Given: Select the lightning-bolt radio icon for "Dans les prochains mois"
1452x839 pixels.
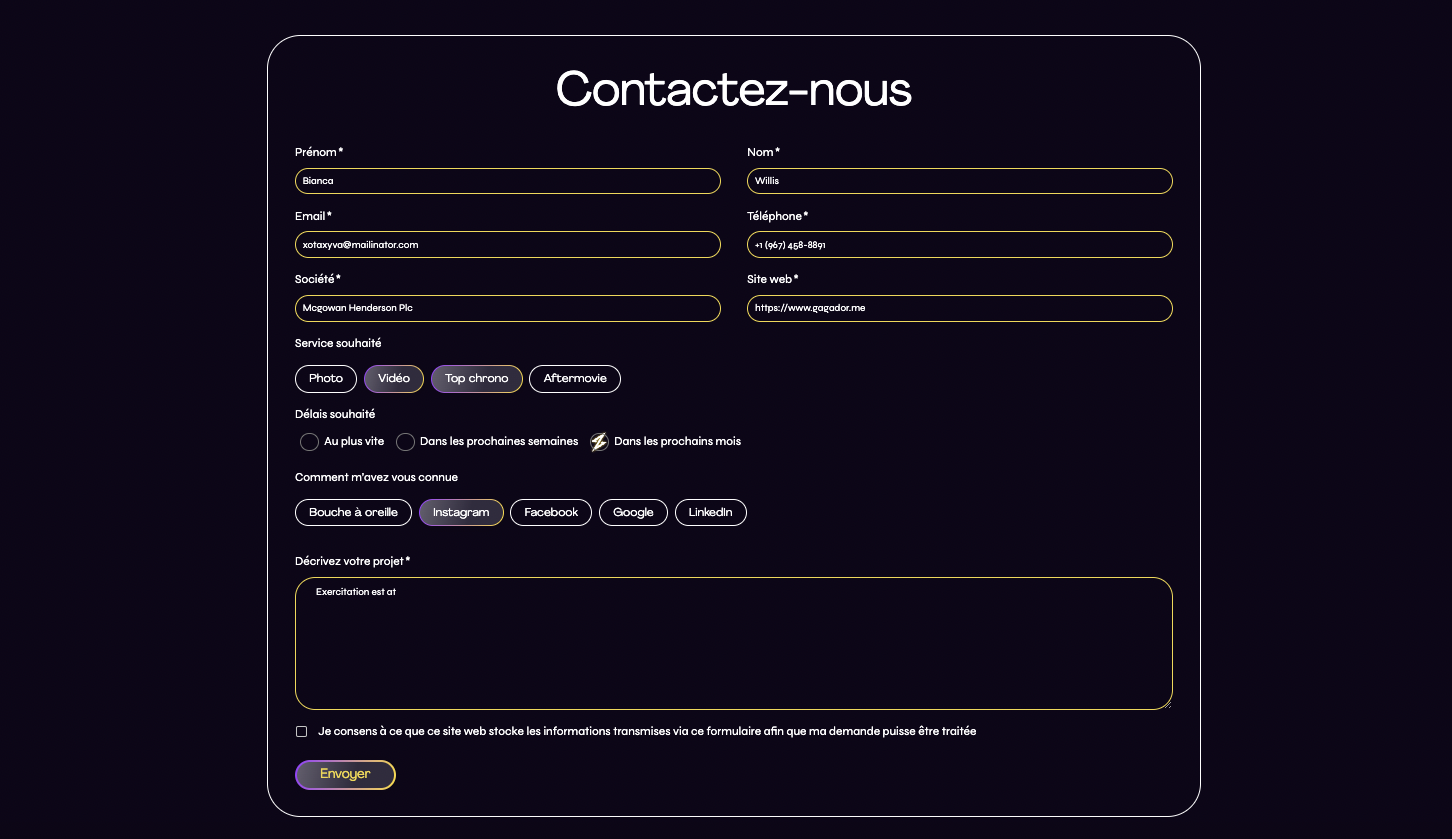Looking at the screenshot, I should tap(599, 442).
